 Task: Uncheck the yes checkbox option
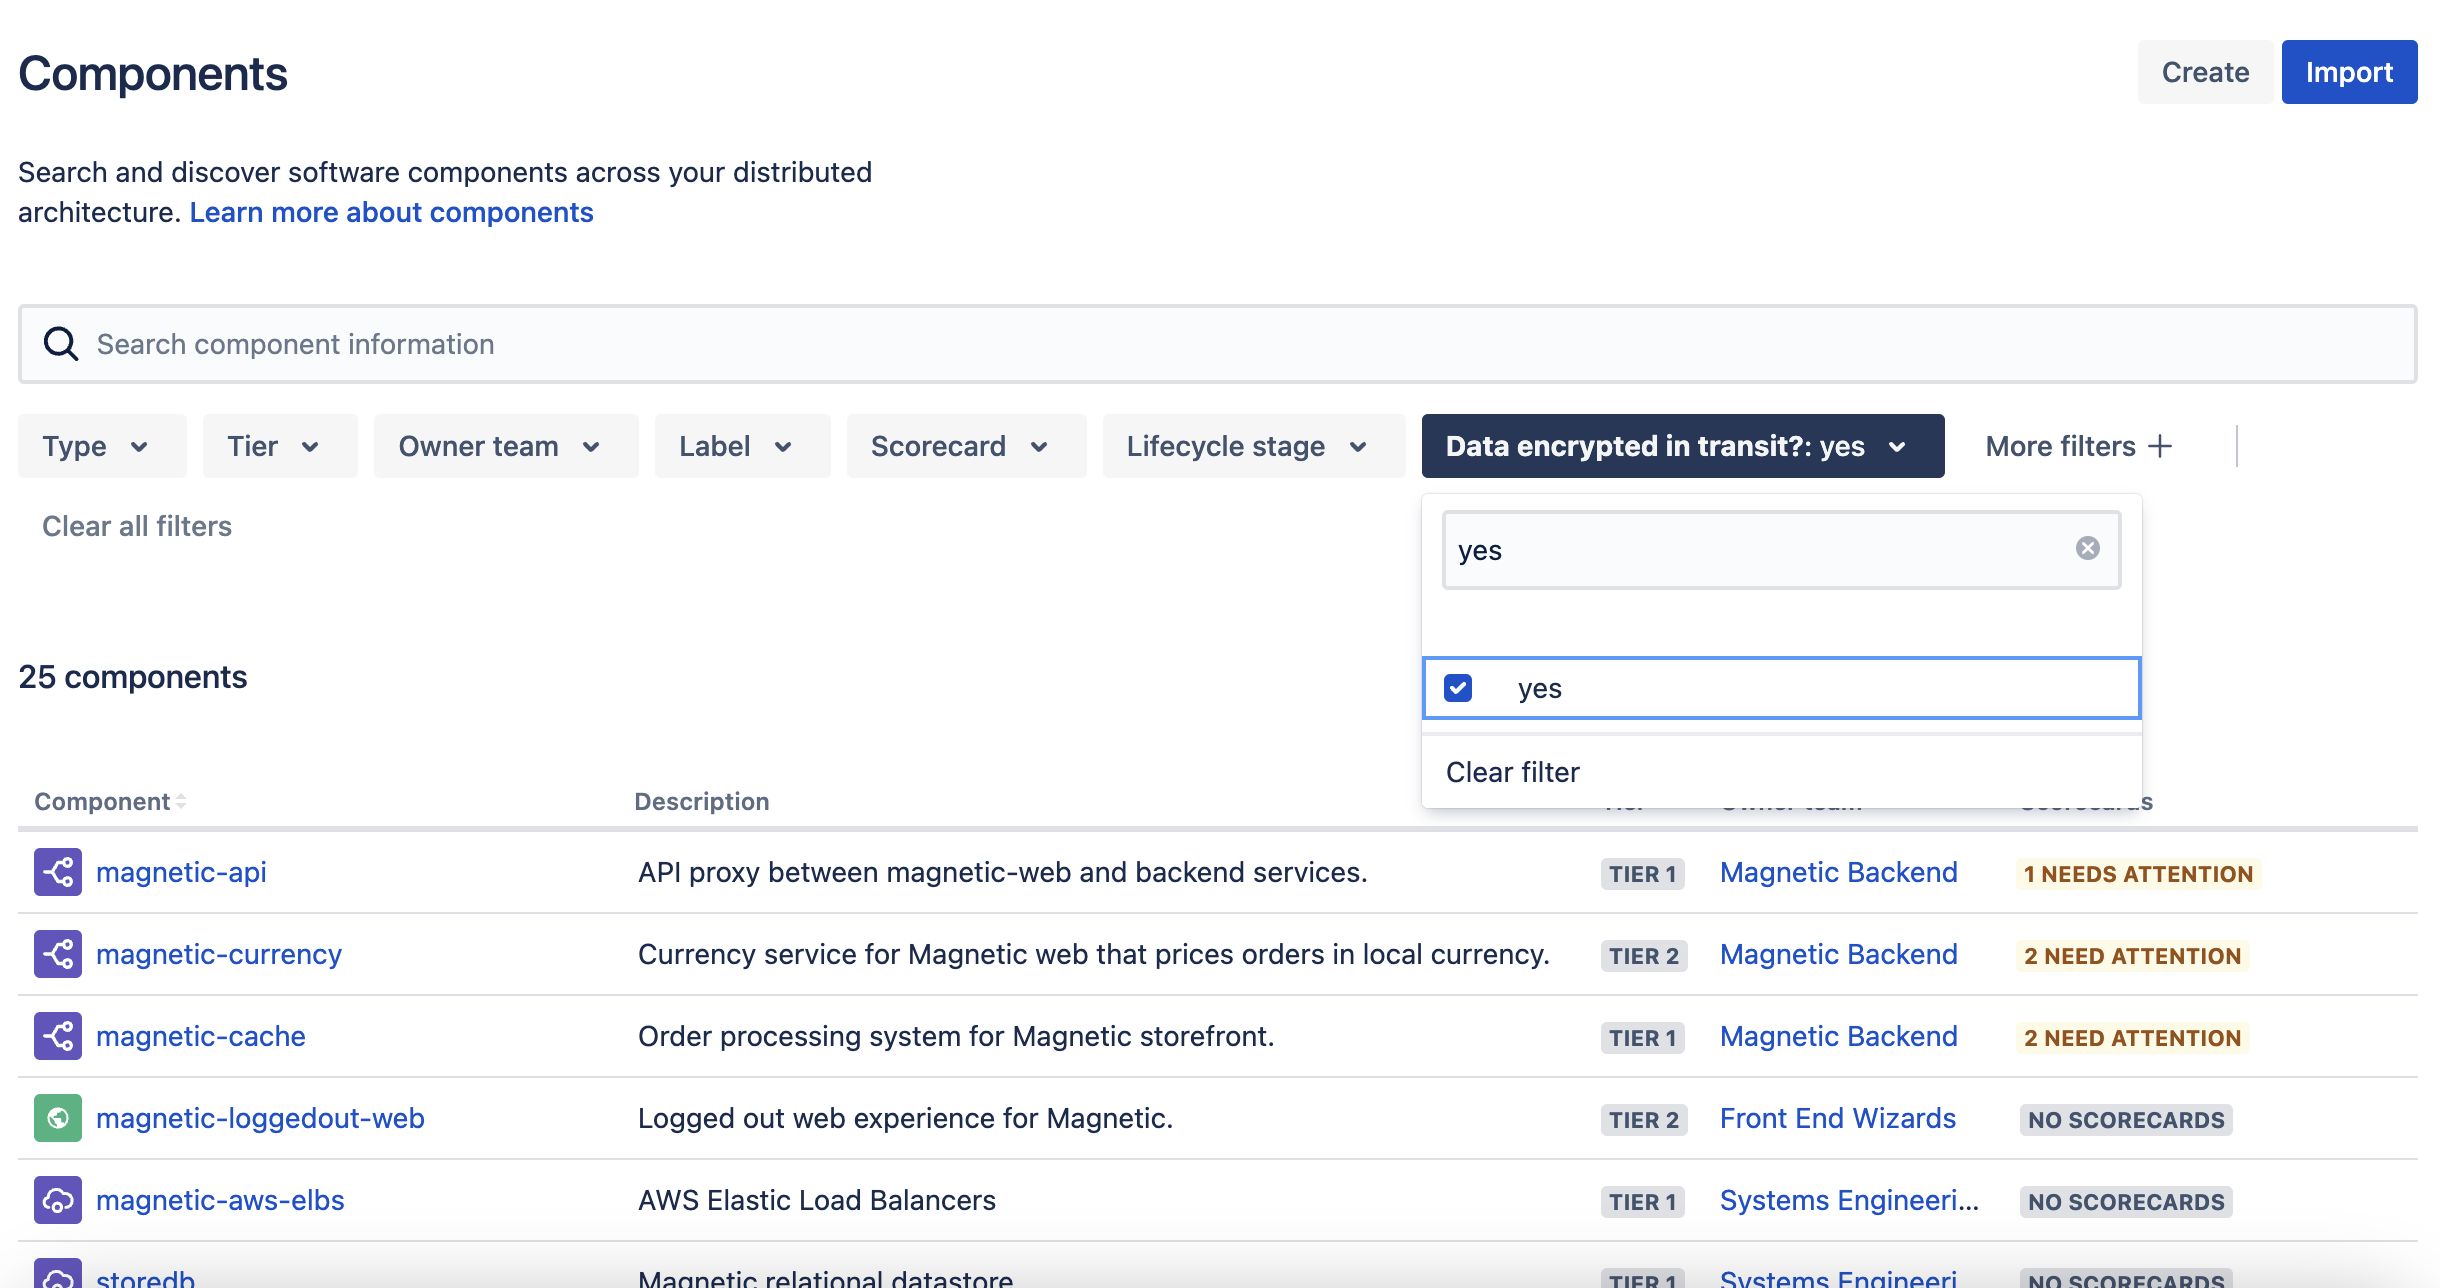[1458, 688]
